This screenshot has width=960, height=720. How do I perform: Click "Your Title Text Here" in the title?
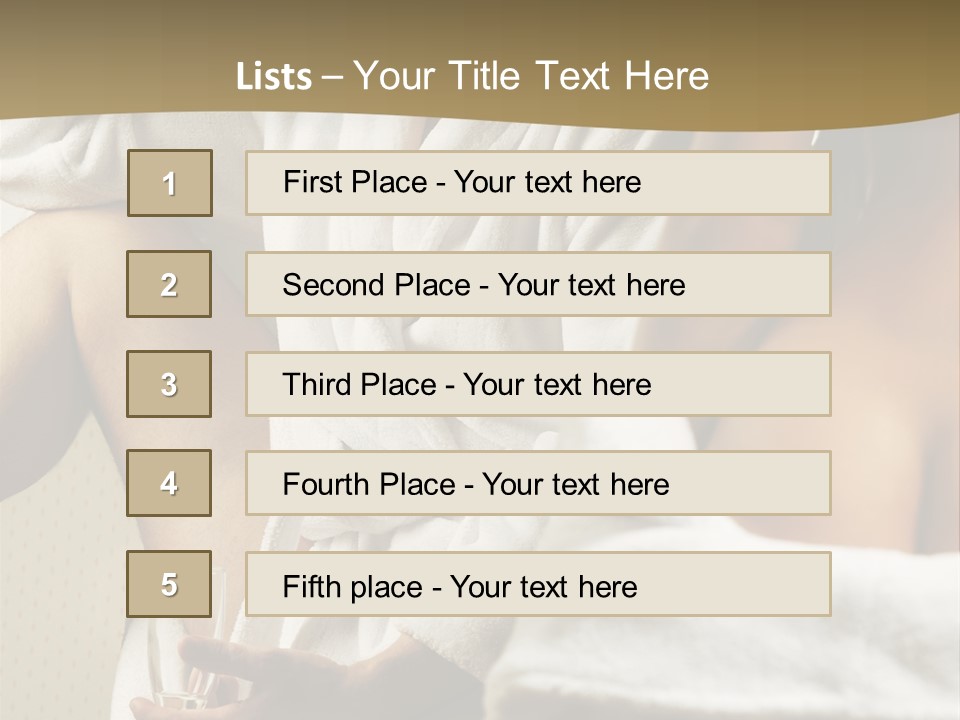tap(531, 76)
